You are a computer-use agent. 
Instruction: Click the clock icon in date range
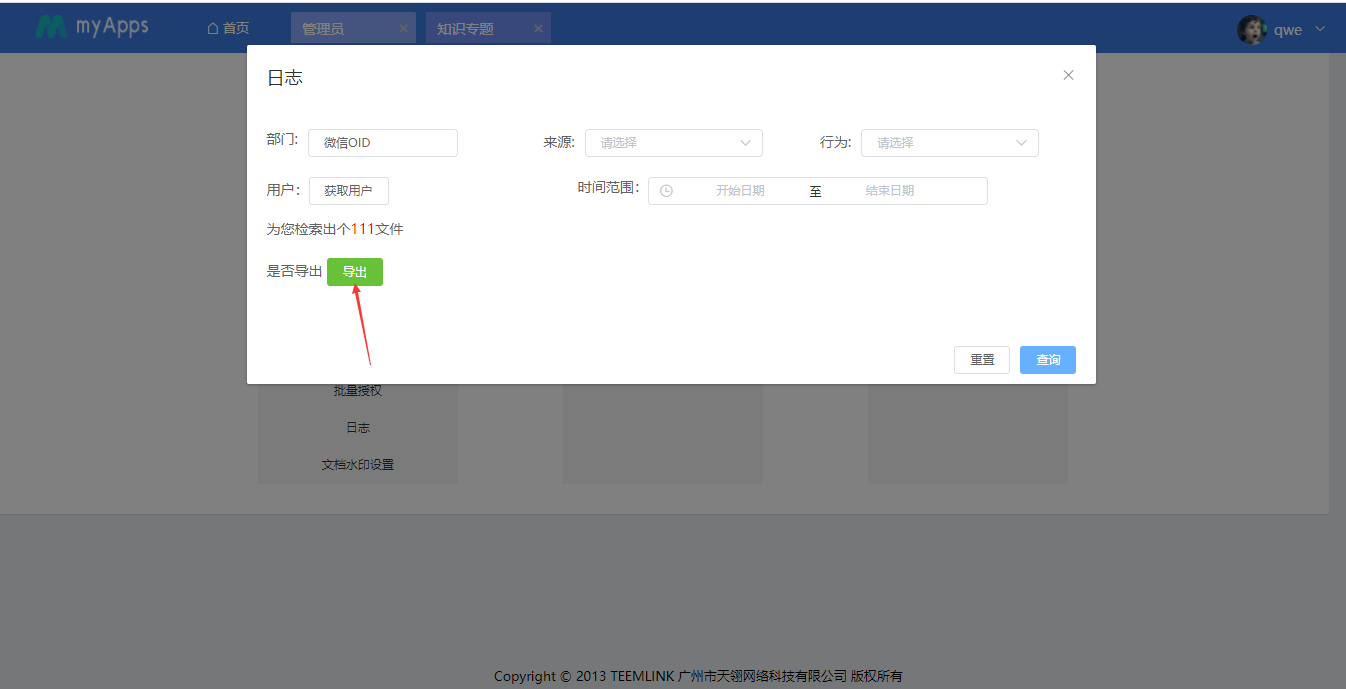click(x=666, y=191)
